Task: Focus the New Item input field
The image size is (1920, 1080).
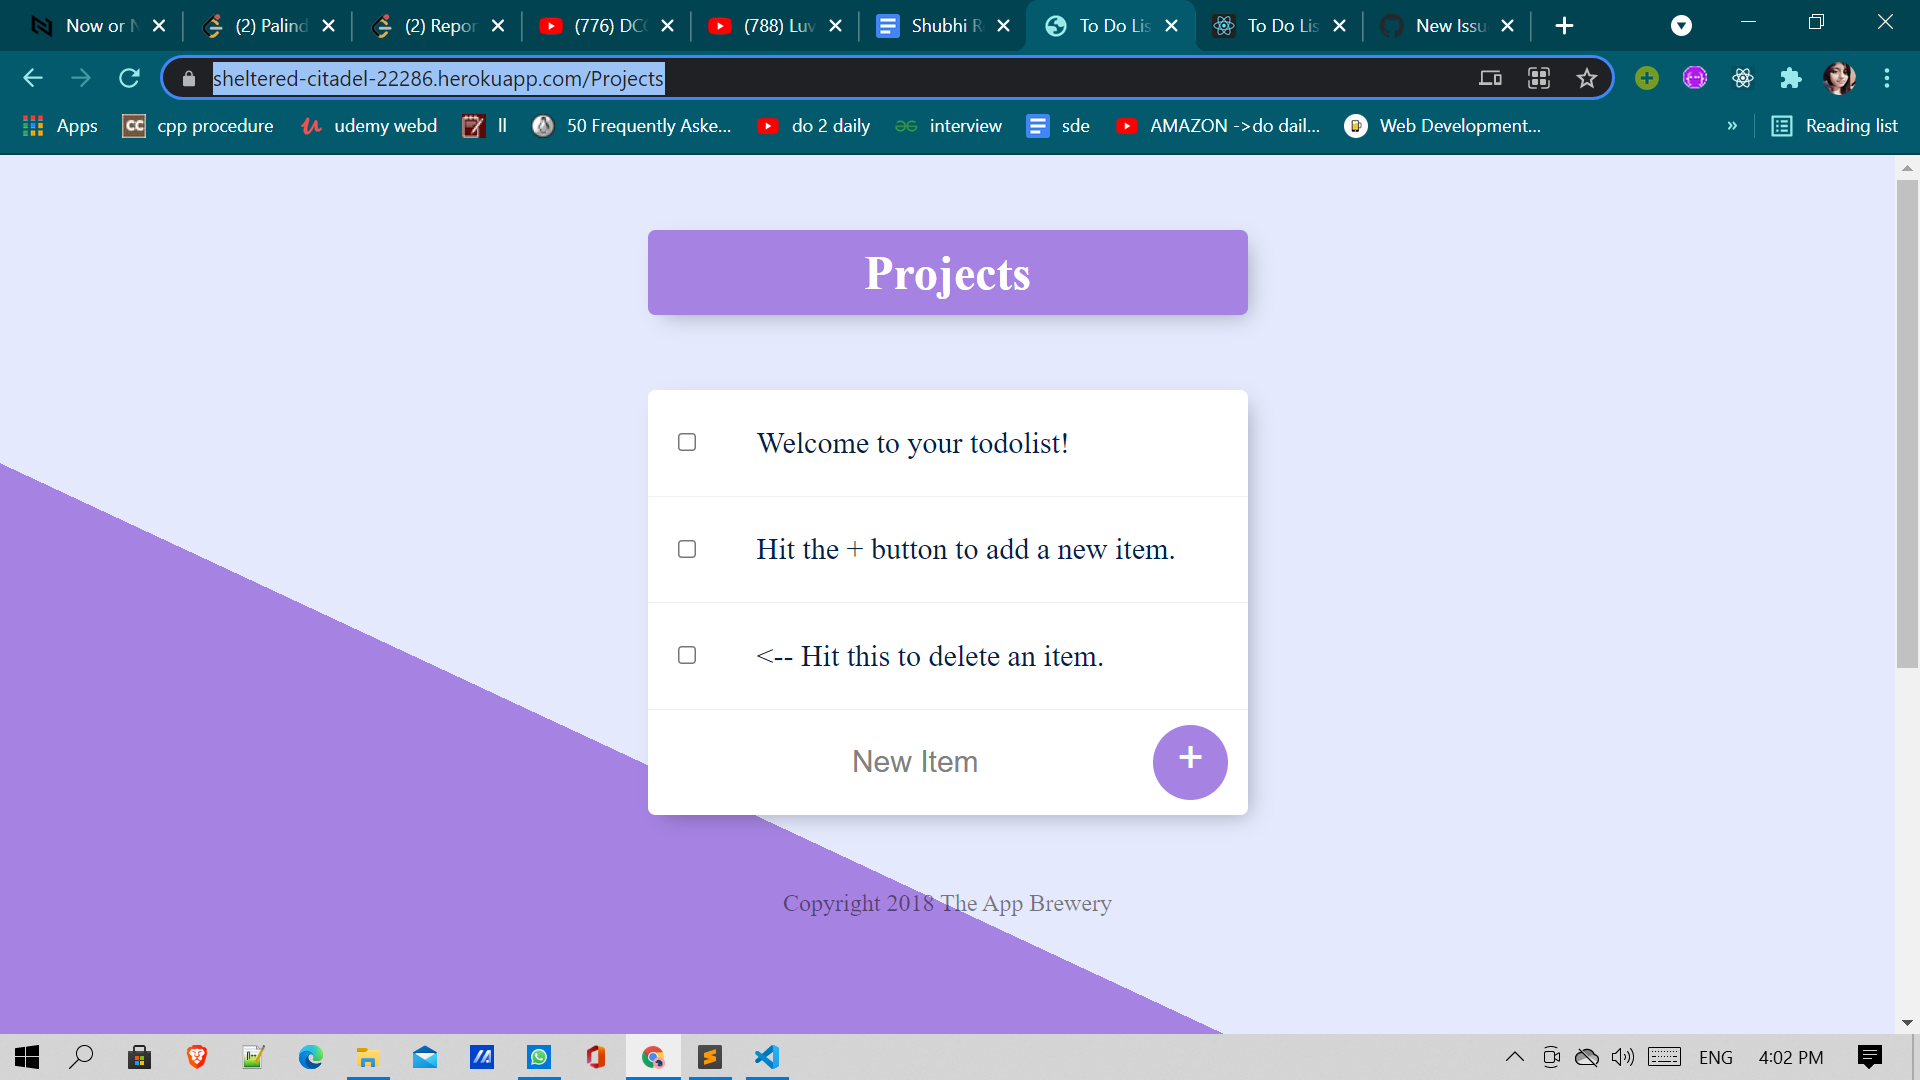Action: [x=914, y=762]
